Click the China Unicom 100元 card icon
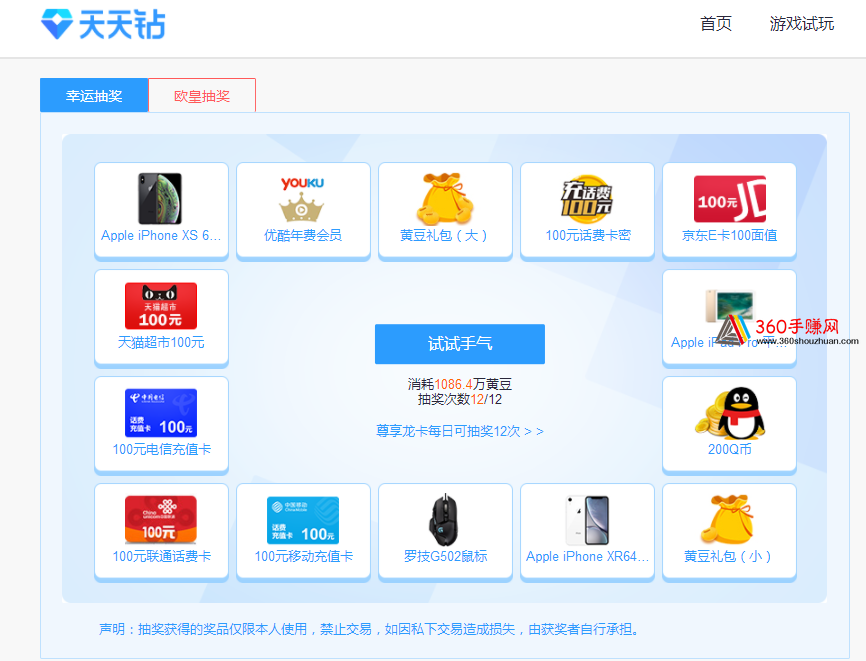The width and height of the screenshot is (866, 661). pyautogui.click(x=161, y=520)
